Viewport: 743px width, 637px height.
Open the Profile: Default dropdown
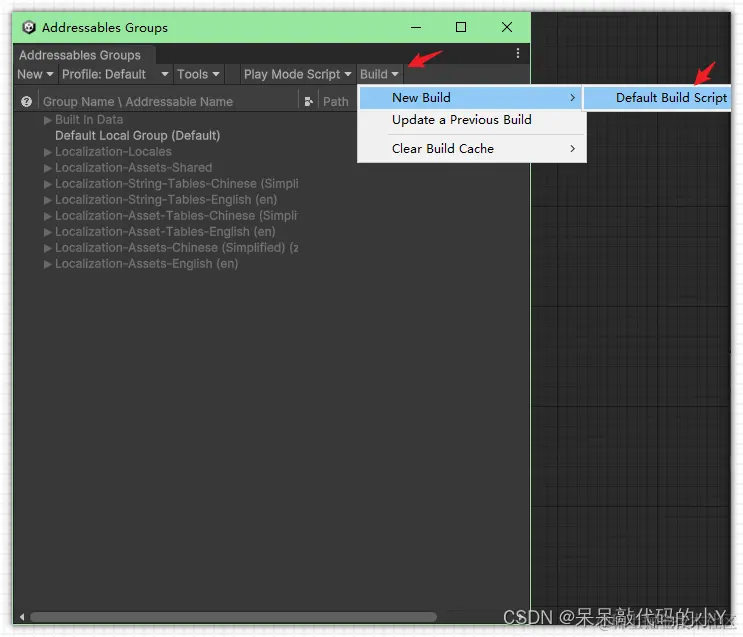tap(115, 74)
